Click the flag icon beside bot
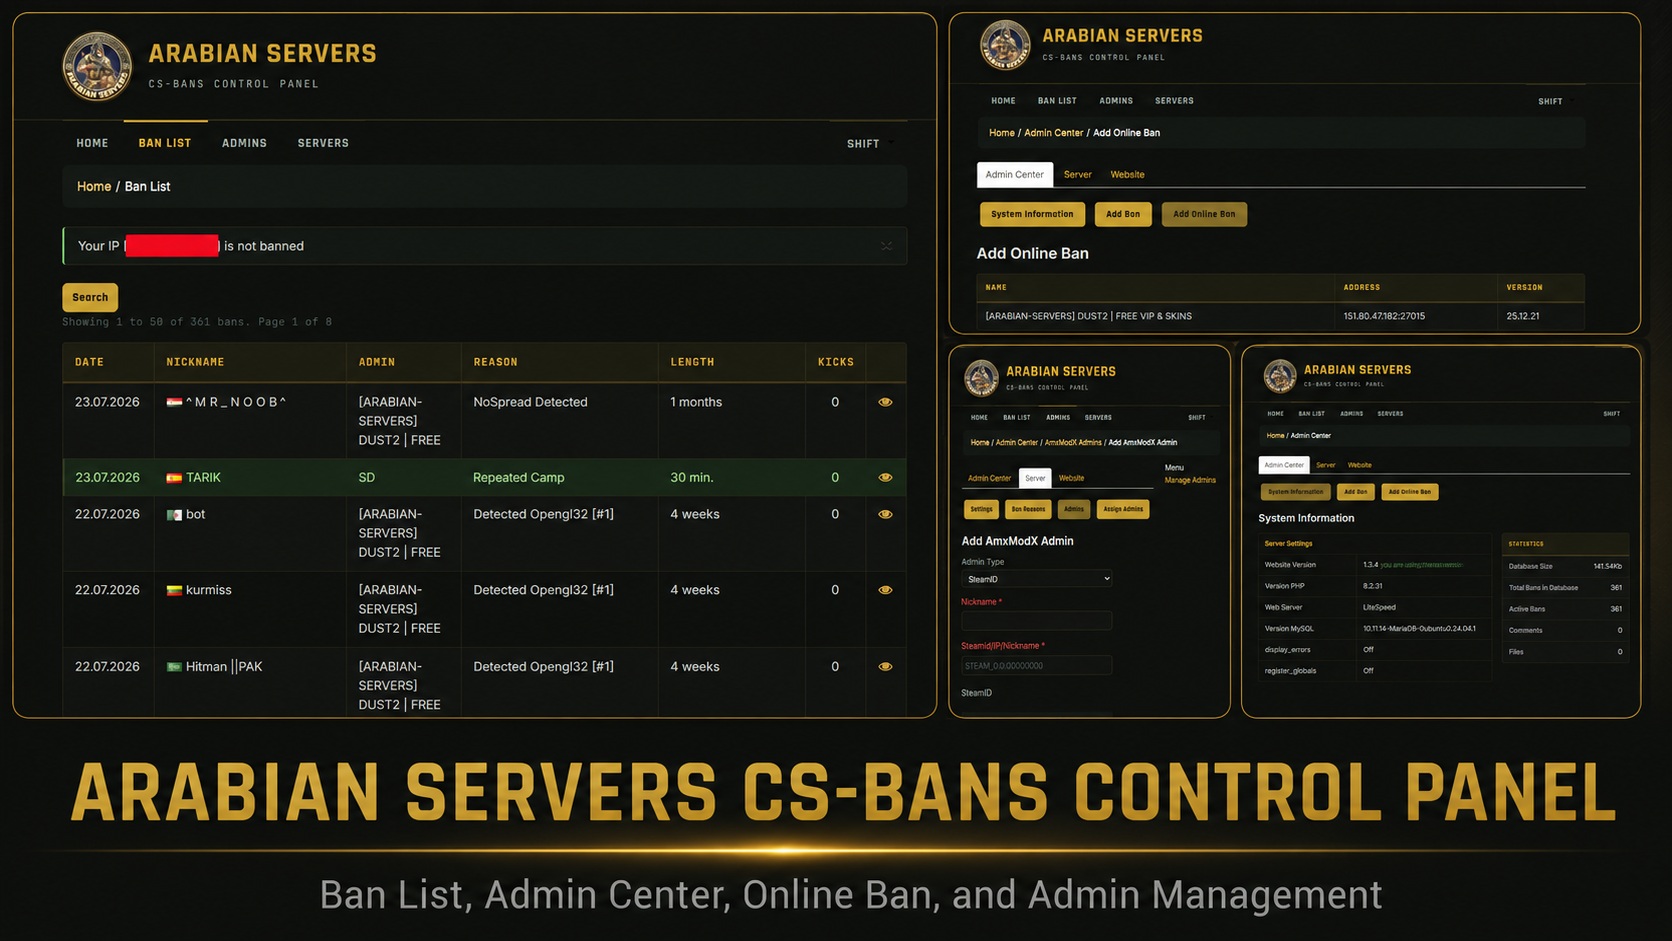The width and height of the screenshot is (1672, 941). [x=174, y=514]
